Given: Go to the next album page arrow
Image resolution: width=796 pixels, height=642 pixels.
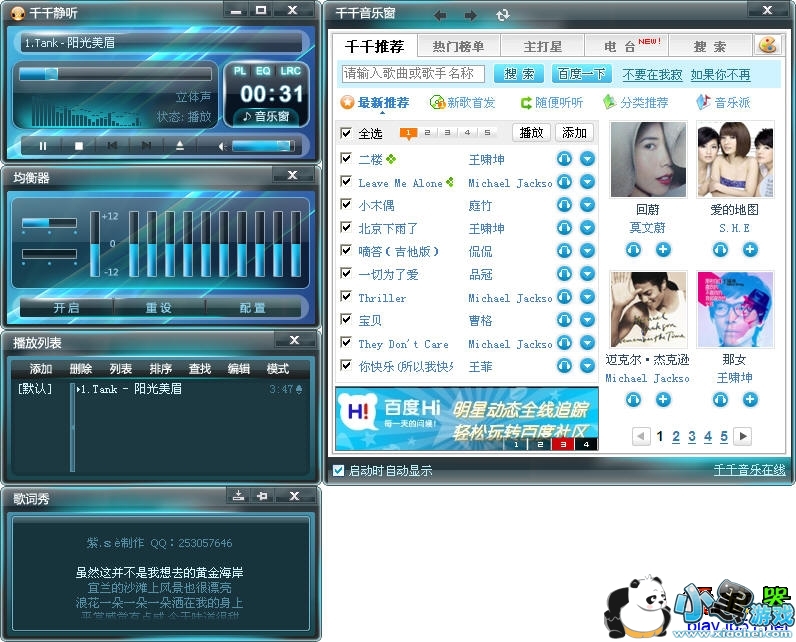Looking at the screenshot, I should pyautogui.click(x=743, y=436).
